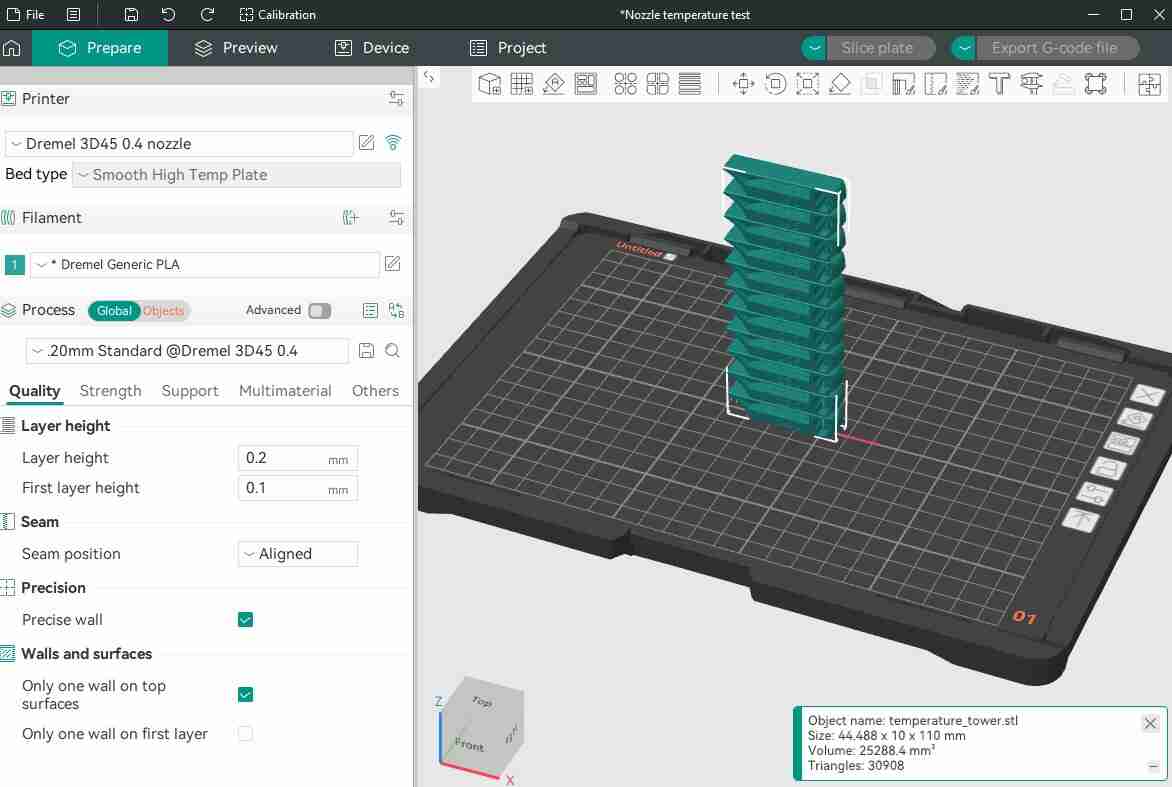Open the File menu
The width and height of the screenshot is (1172, 787).
[25, 14]
